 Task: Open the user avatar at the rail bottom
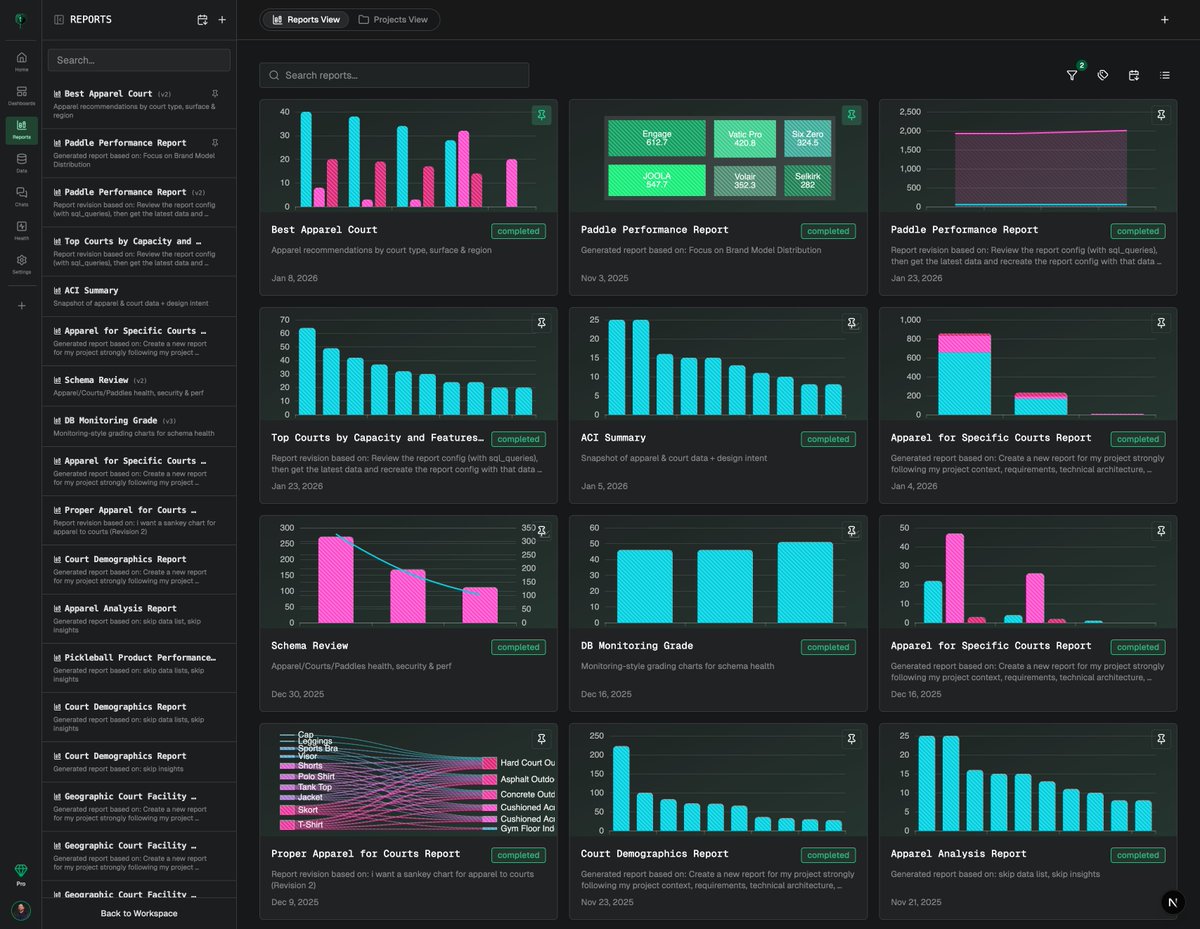point(21,910)
